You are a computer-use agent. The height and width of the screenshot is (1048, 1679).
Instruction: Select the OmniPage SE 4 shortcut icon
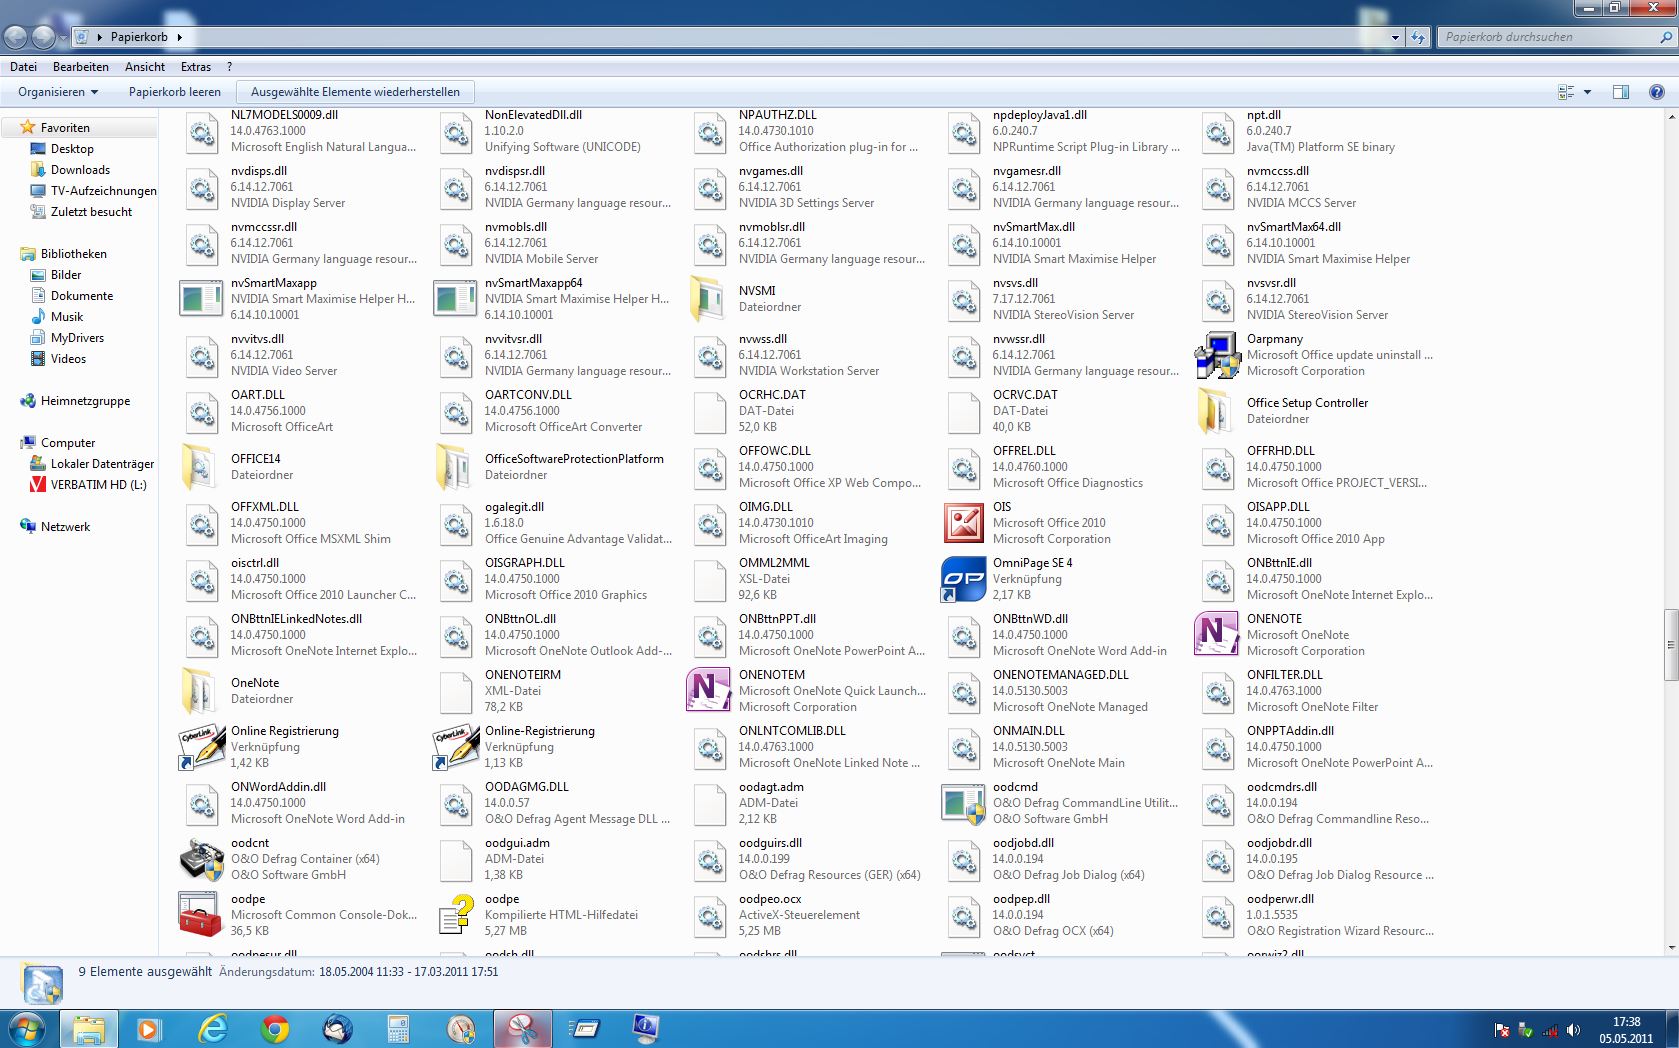pos(963,579)
